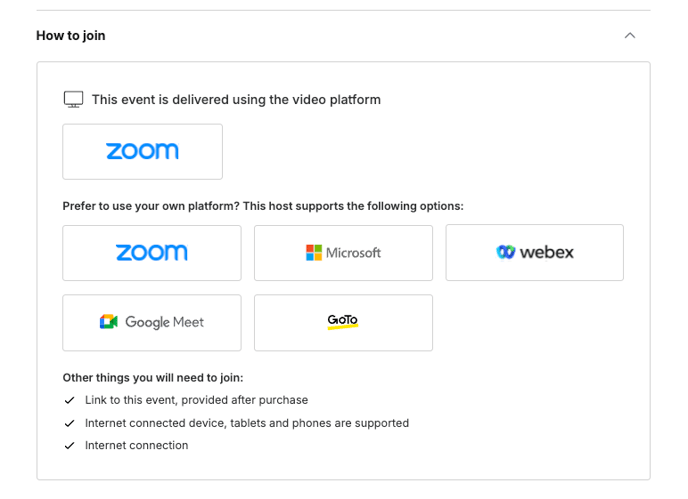Click 'Other things you will need to join' heading
Viewport: 688px width, 499px height.
tap(153, 378)
